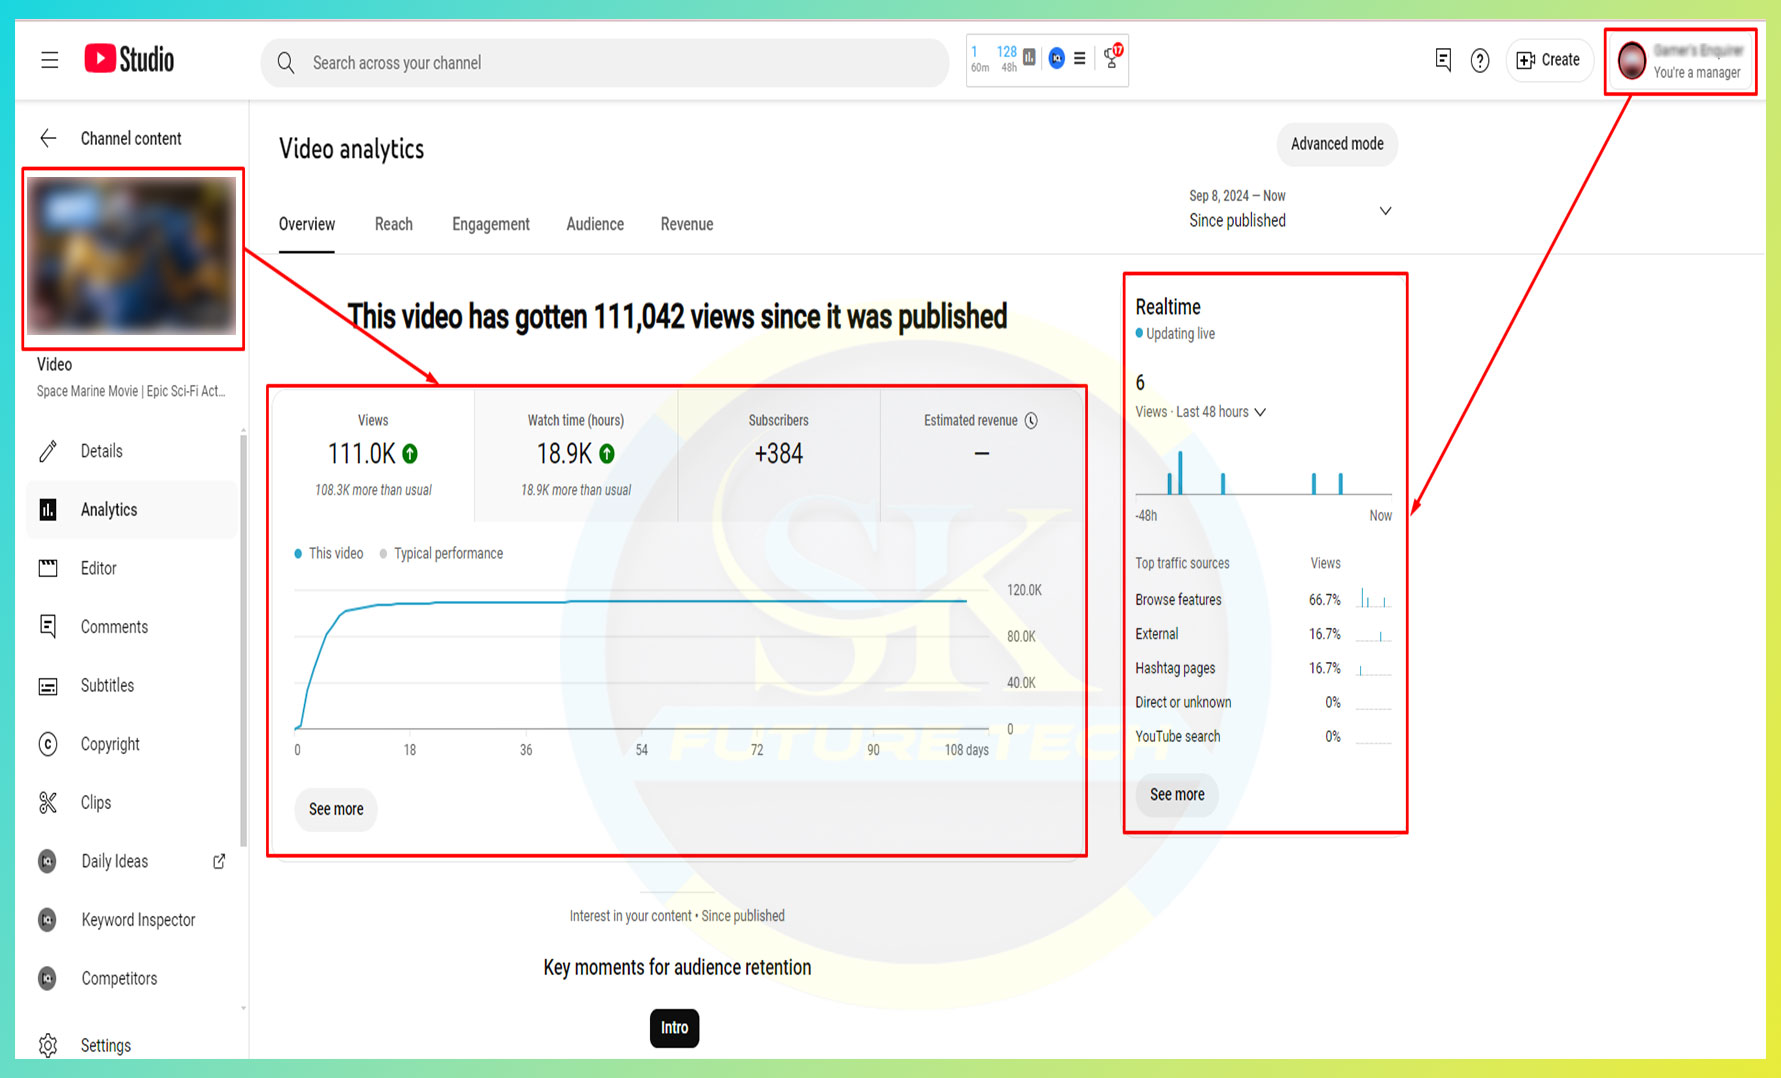Go back using Channel content arrow

[48, 139]
